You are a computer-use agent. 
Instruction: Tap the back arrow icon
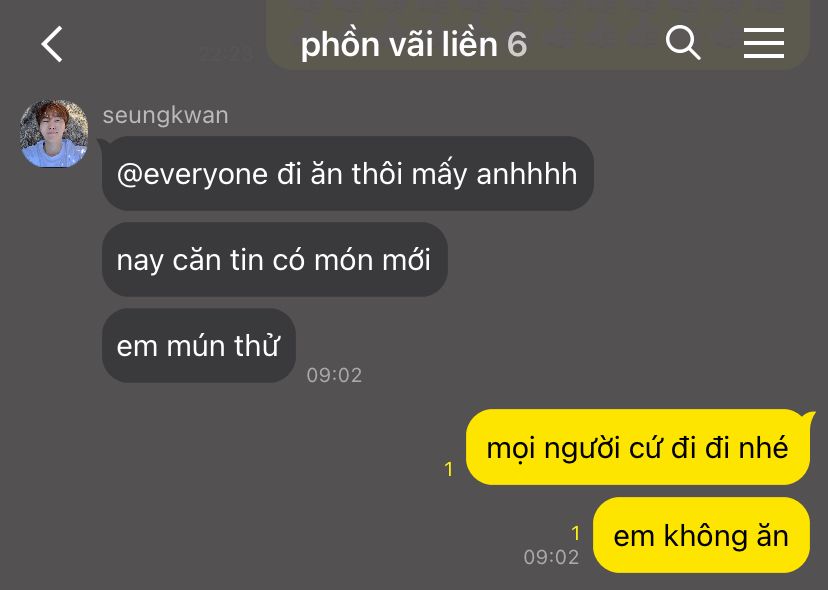[x=52, y=44]
